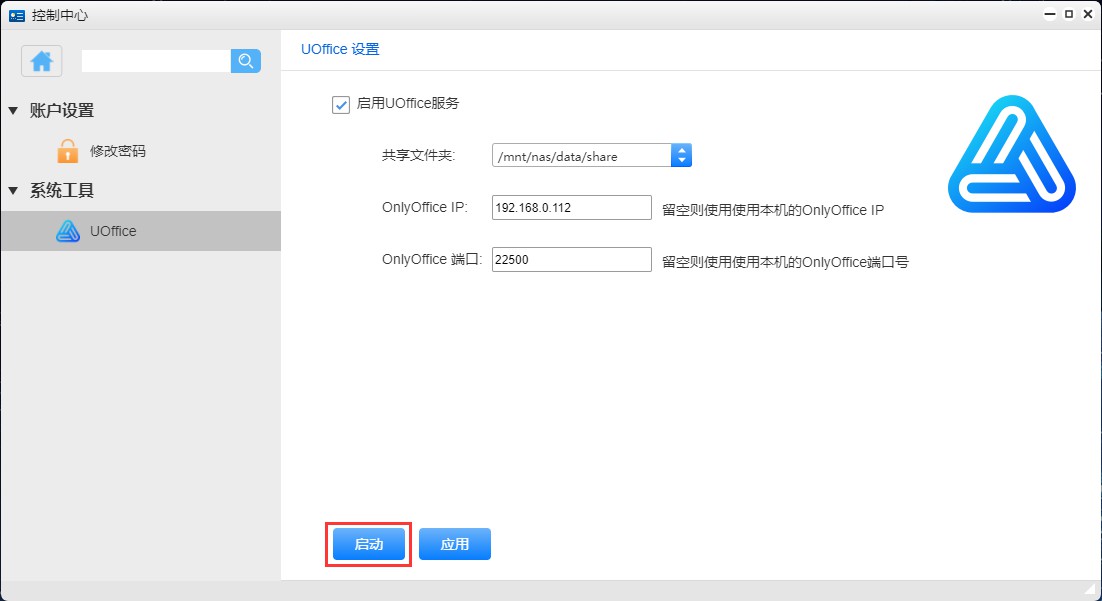This screenshot has width=1102, height=601.
Task: Click the orange padlock under 账户设置
Action: pos(67,151)
